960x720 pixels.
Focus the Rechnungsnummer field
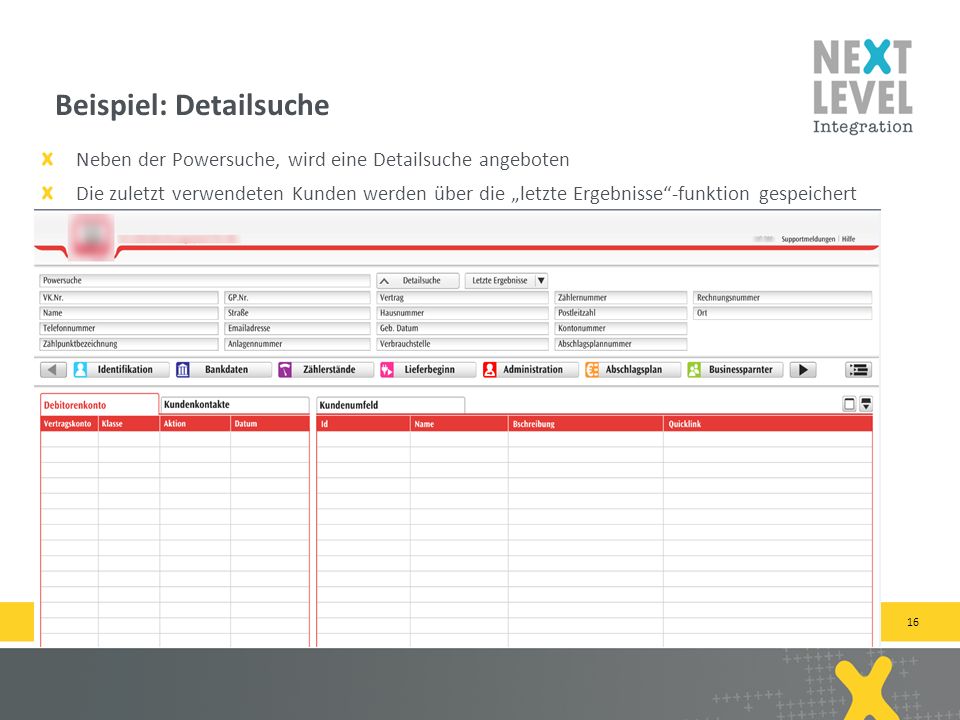(x=782, y=298)
